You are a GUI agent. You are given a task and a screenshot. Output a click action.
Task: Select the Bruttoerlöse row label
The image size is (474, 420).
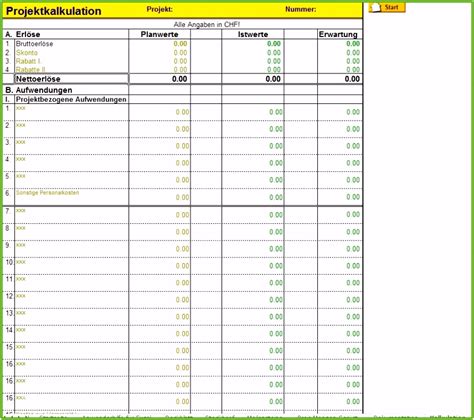[34, 44]
